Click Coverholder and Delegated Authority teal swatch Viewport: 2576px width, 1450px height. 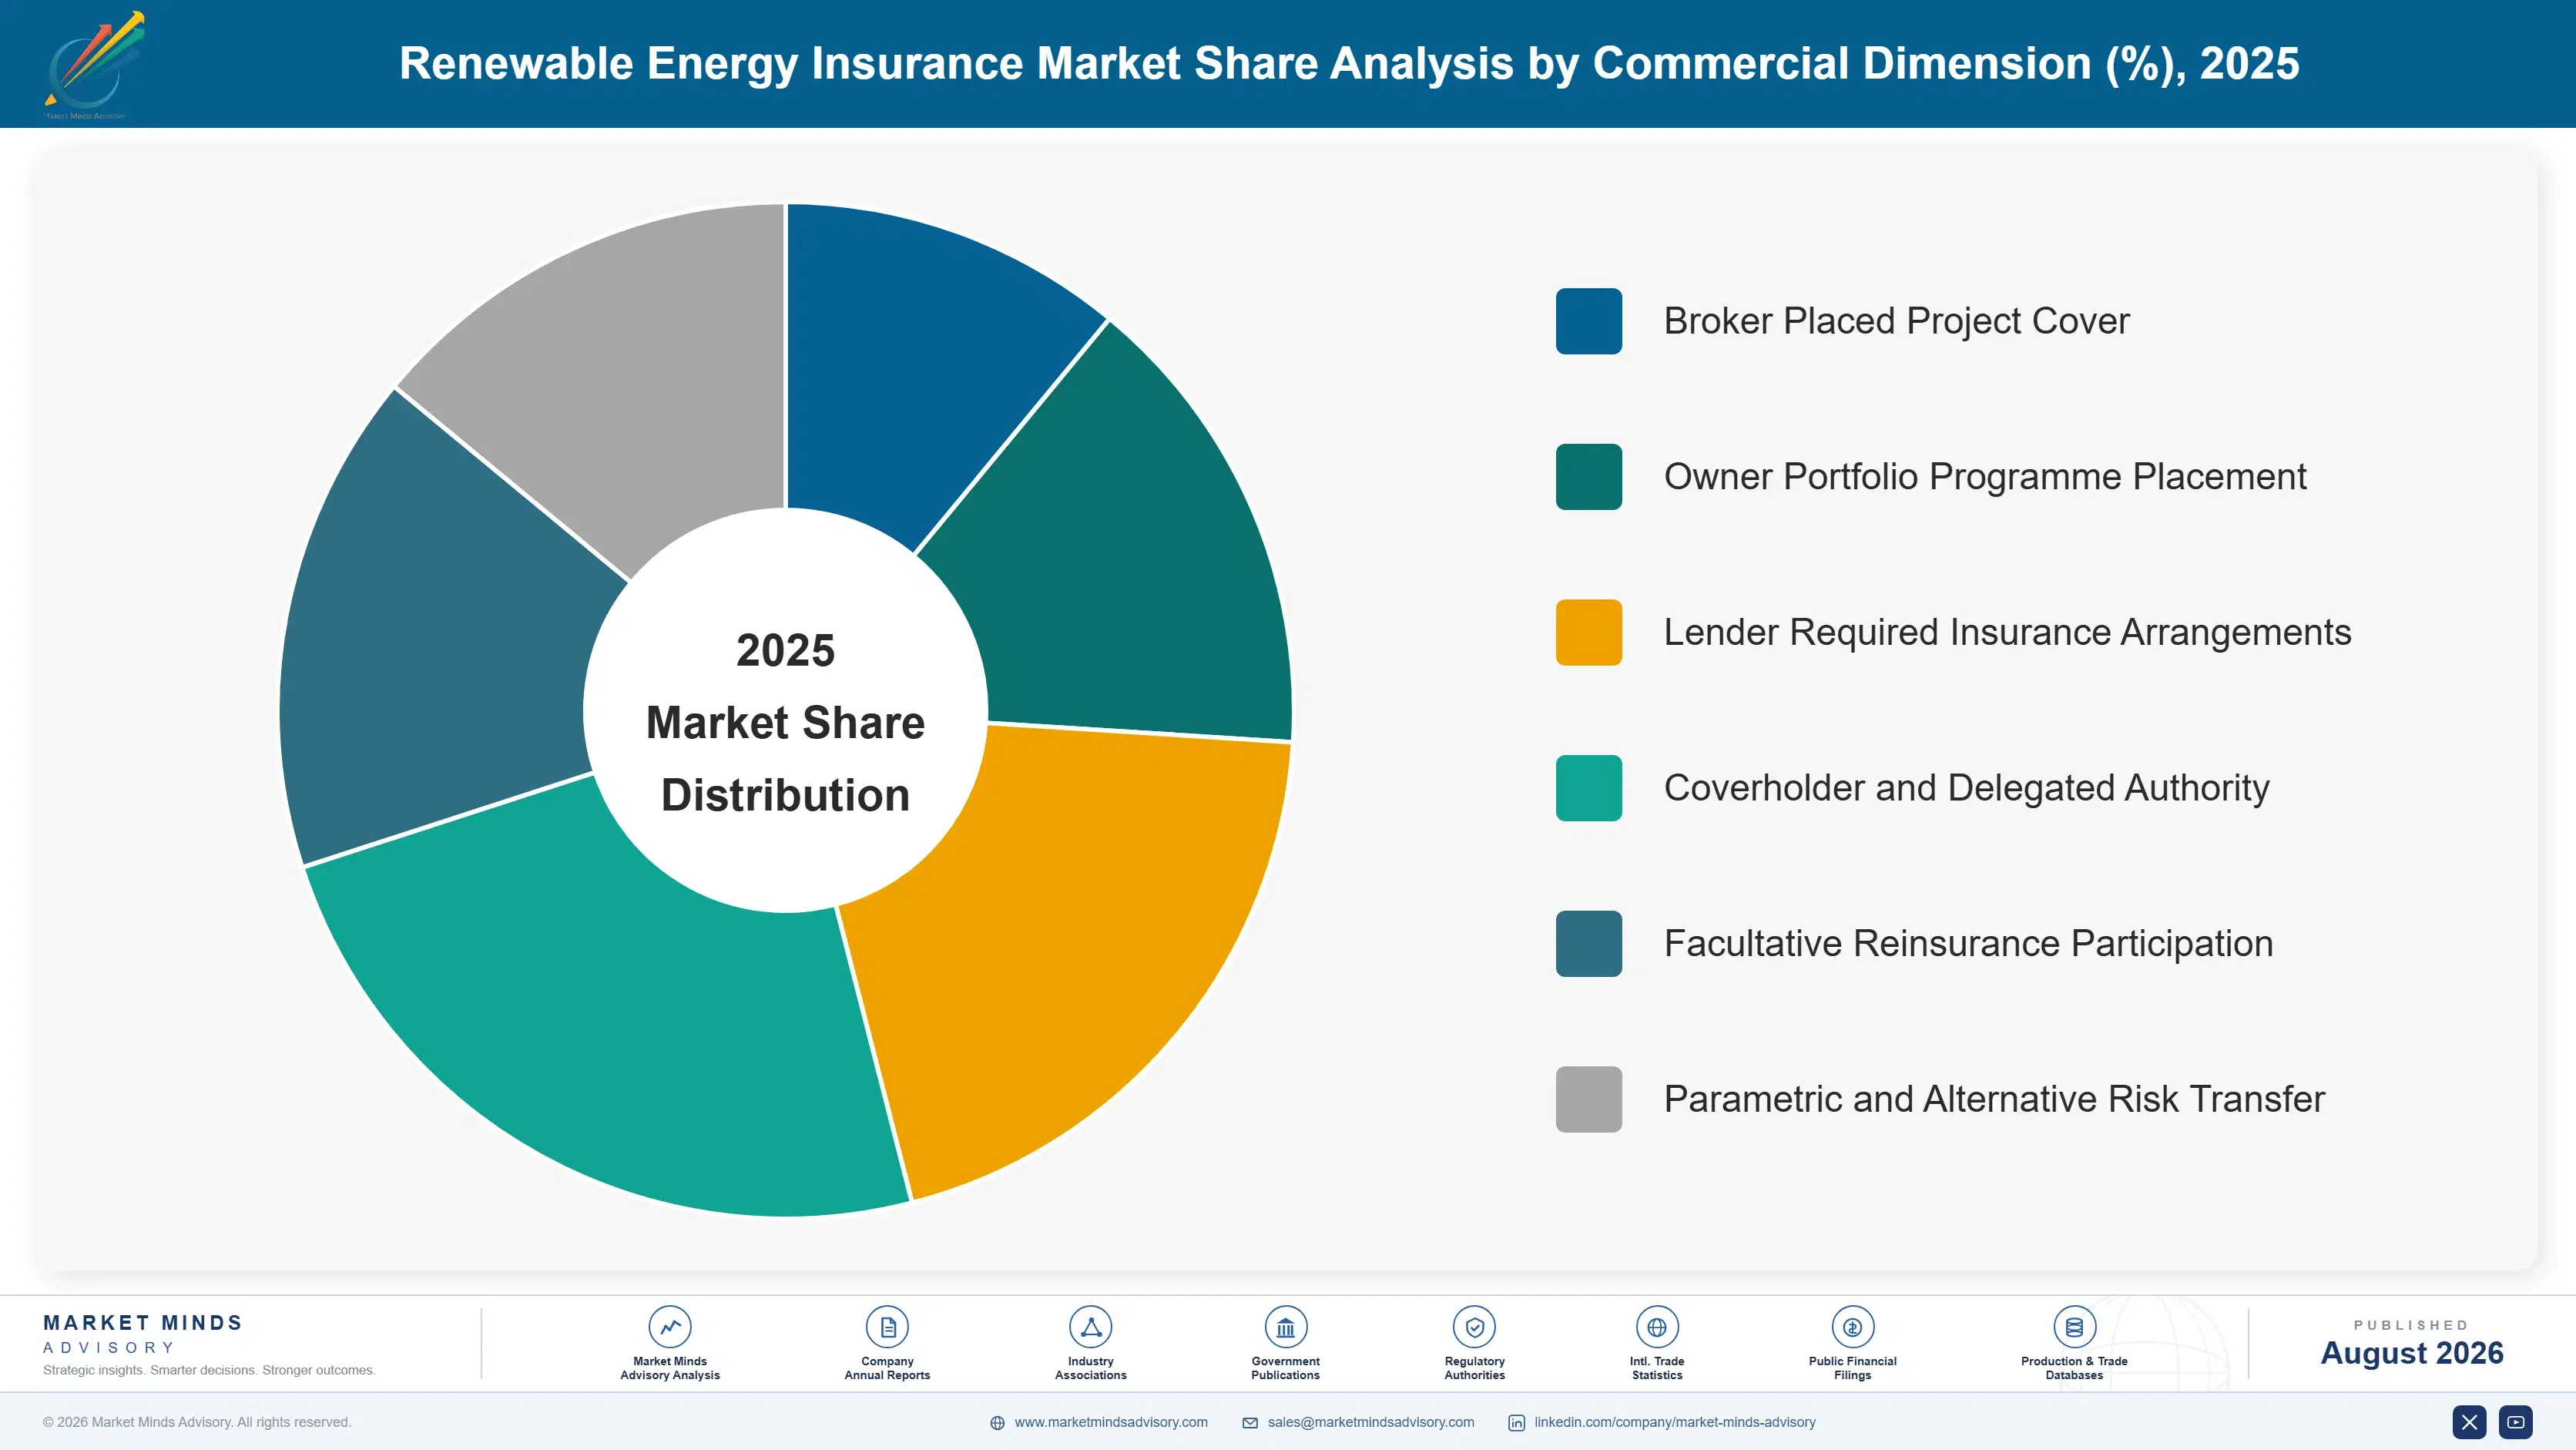(1588, 788)
